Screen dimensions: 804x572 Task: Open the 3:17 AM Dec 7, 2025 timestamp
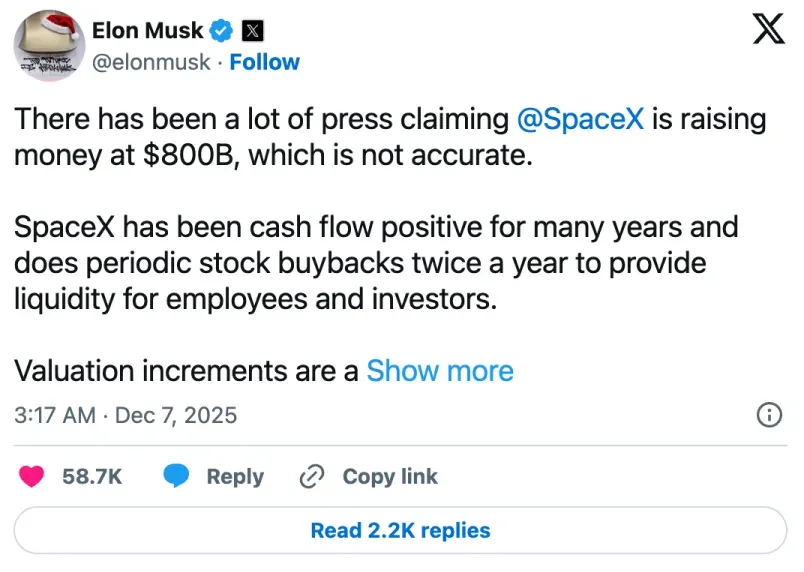coord(126,414)
